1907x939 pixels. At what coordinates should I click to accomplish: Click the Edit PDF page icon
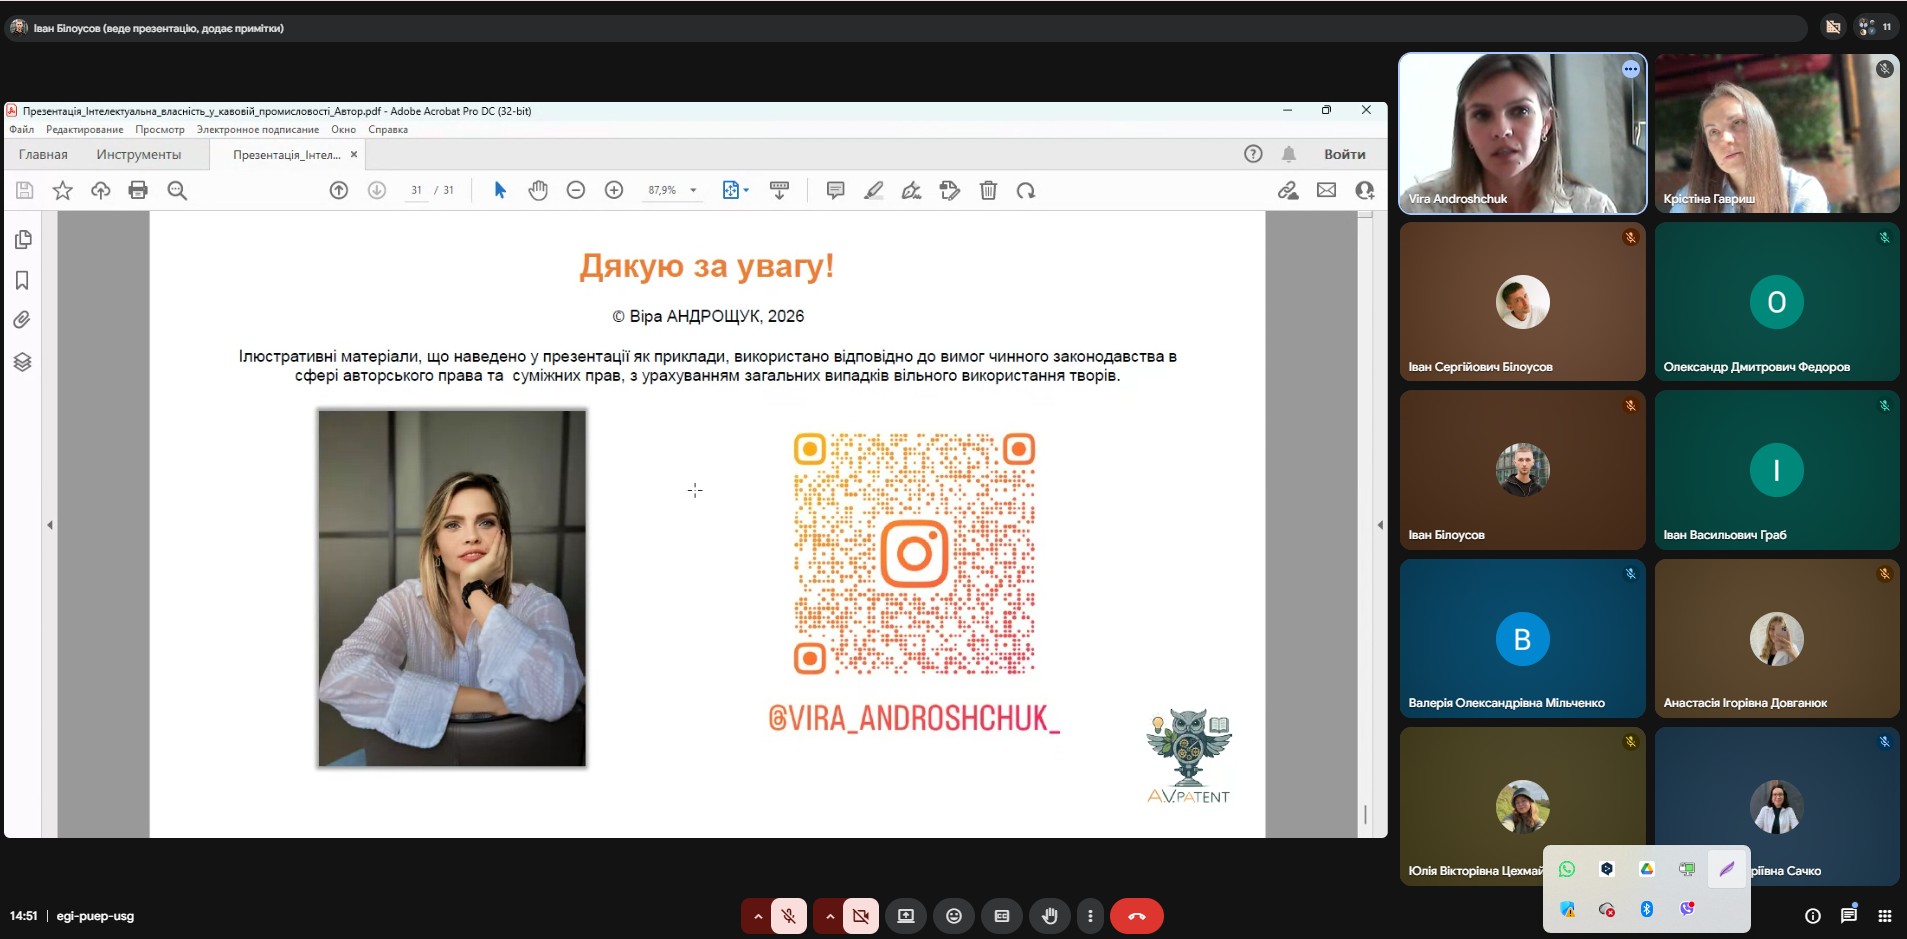pos(950,190)
